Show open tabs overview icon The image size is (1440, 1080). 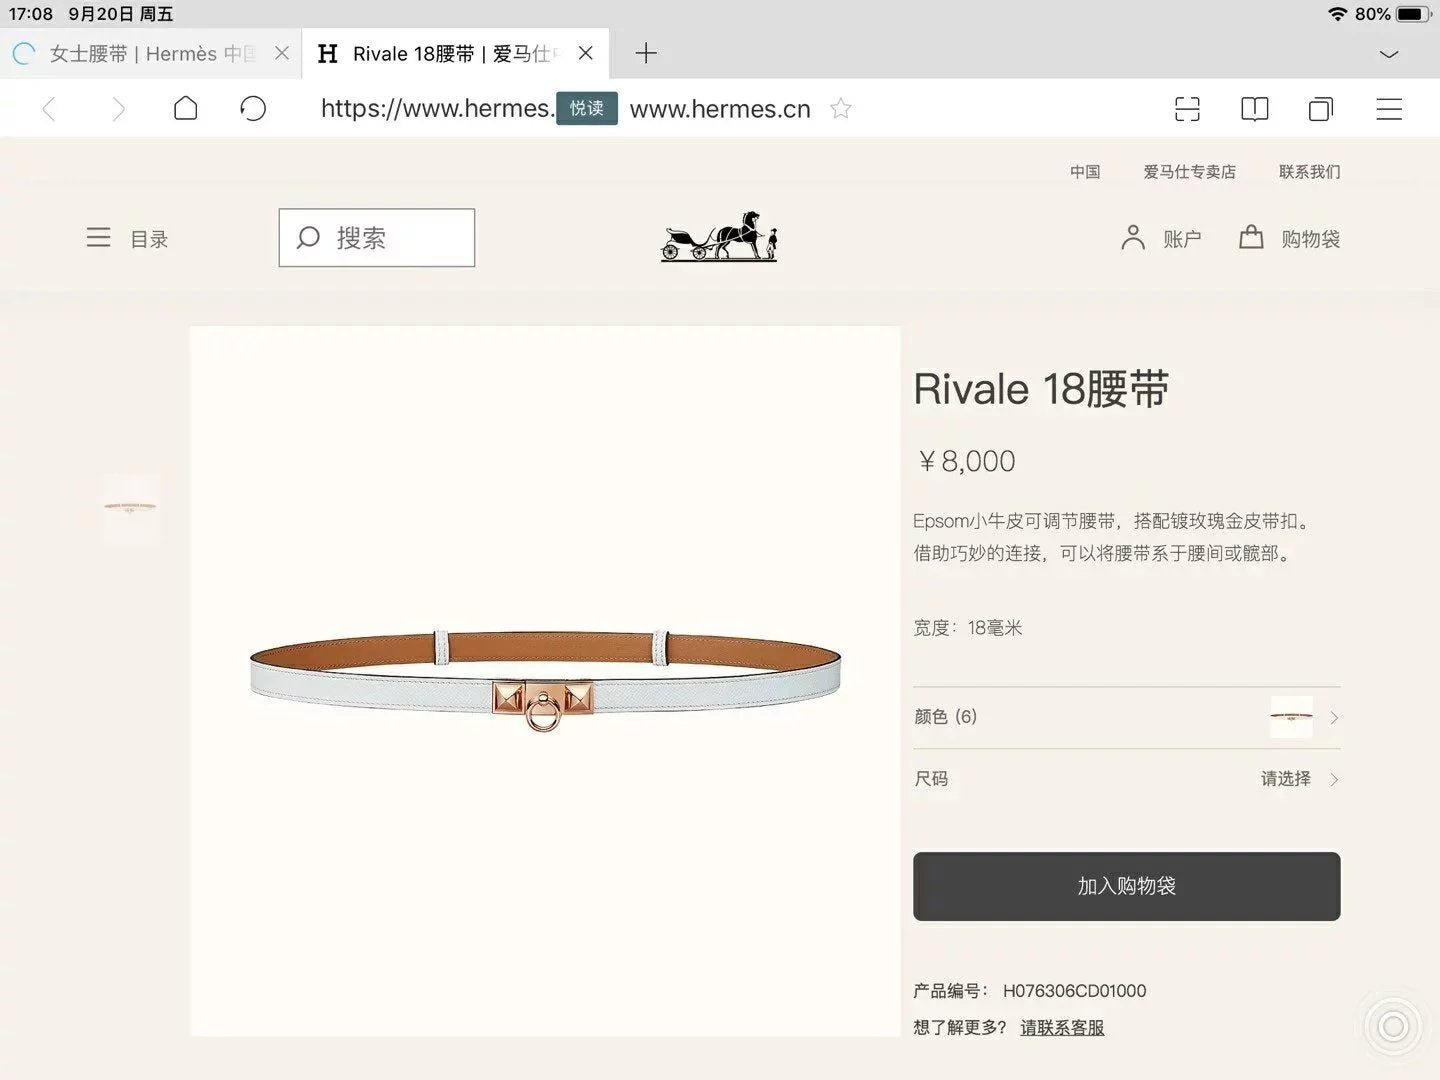point(1321,109)
